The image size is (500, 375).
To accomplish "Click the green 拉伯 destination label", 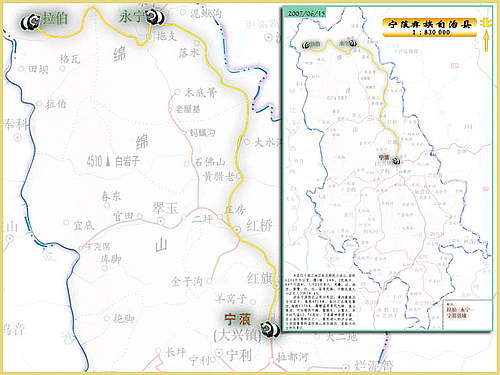I will click(55, 18).
